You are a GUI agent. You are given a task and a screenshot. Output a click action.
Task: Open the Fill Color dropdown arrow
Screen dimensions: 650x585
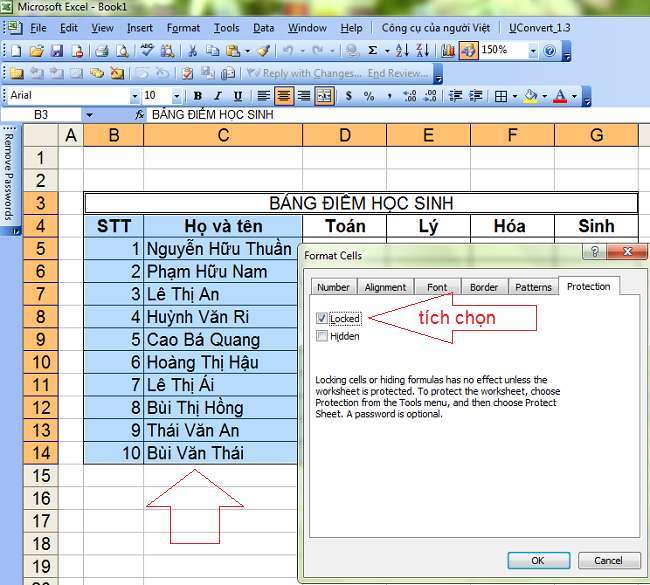click(x=544, y=96)
